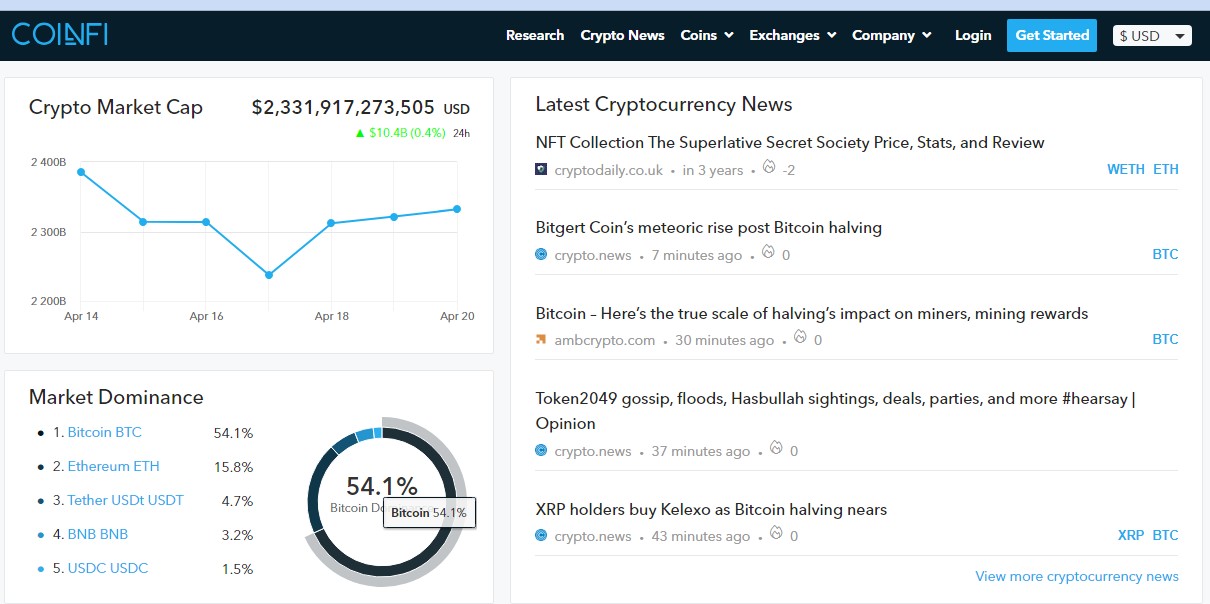This screenshot has width=1210, height=604.
Task: Click the sentiment icon on the Bitgert Coin article
Action: click(769, 253)
